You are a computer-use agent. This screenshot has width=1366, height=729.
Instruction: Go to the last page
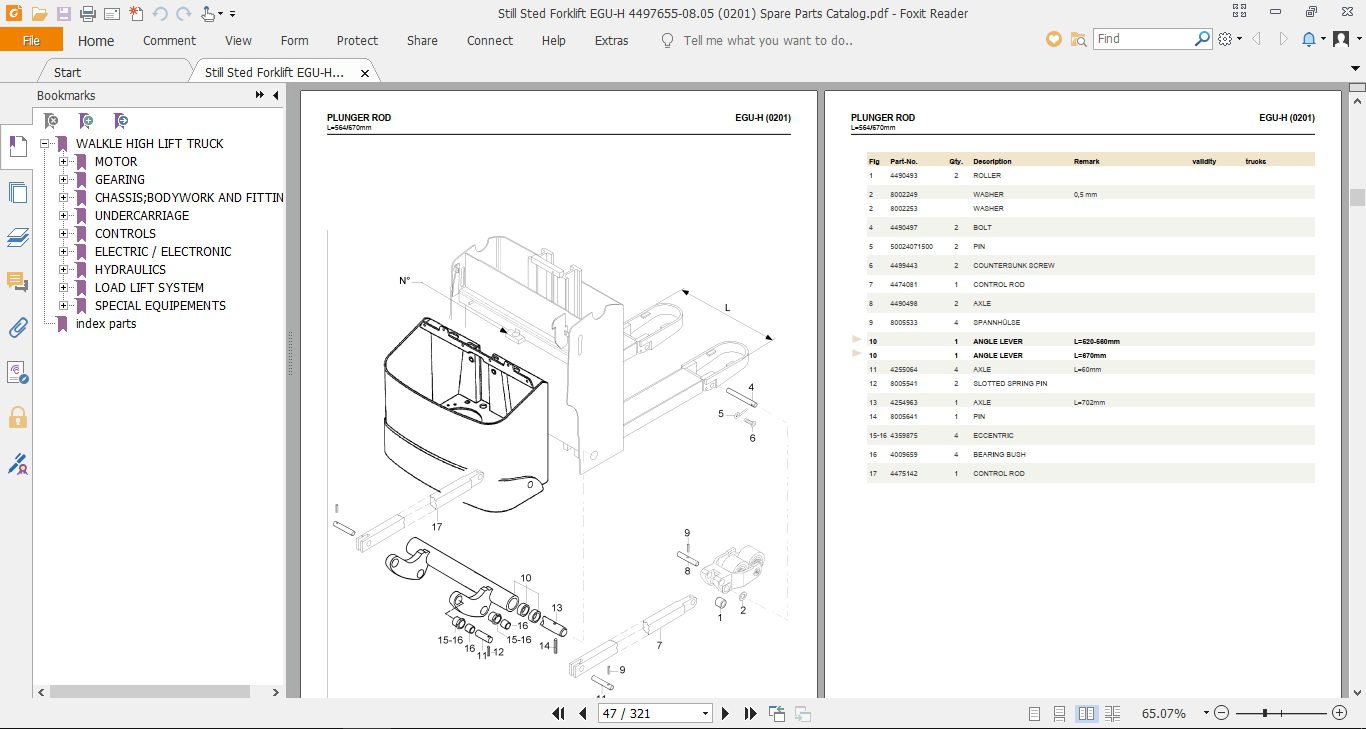[751, 714]
